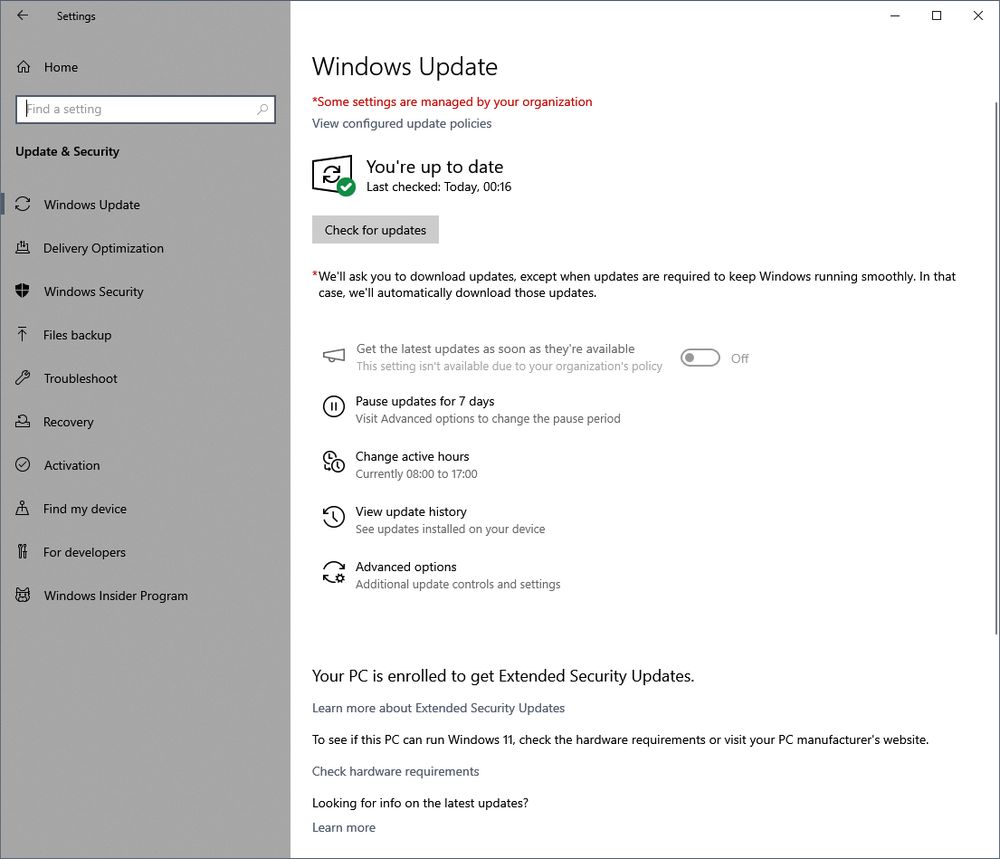Click the Files backup arrow icon
The width and height of the screenshot is (1000, 859).
click(x=23, y=334)
